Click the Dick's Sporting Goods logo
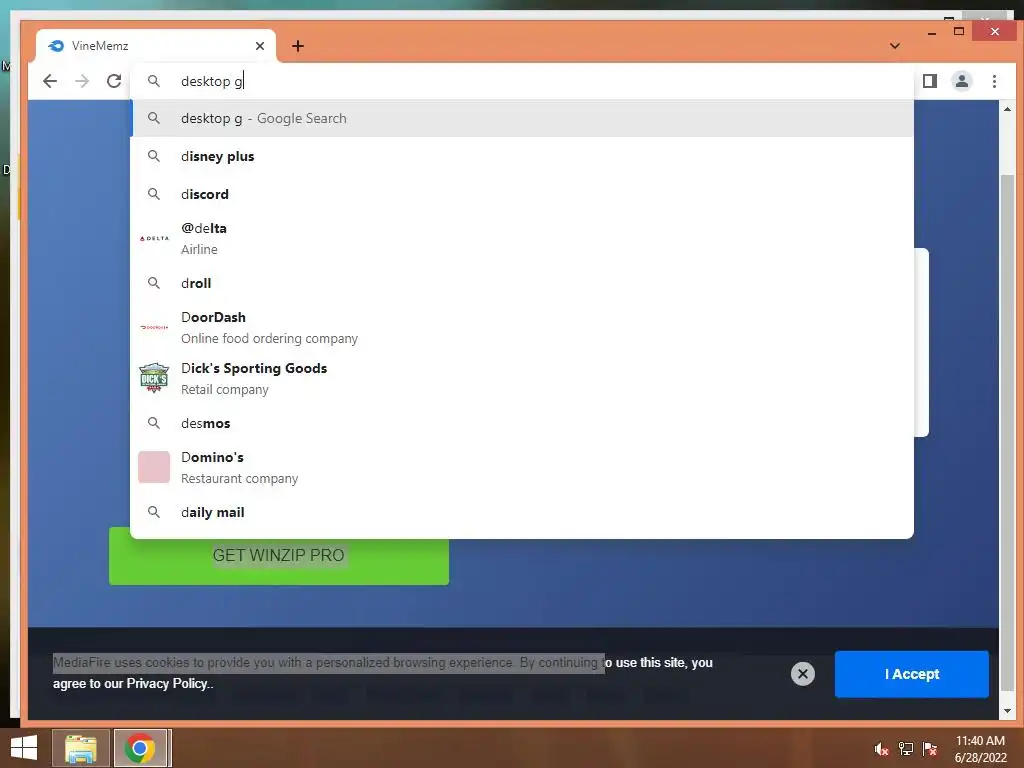Screen dimensions: 1024x768 click(154, 378)
